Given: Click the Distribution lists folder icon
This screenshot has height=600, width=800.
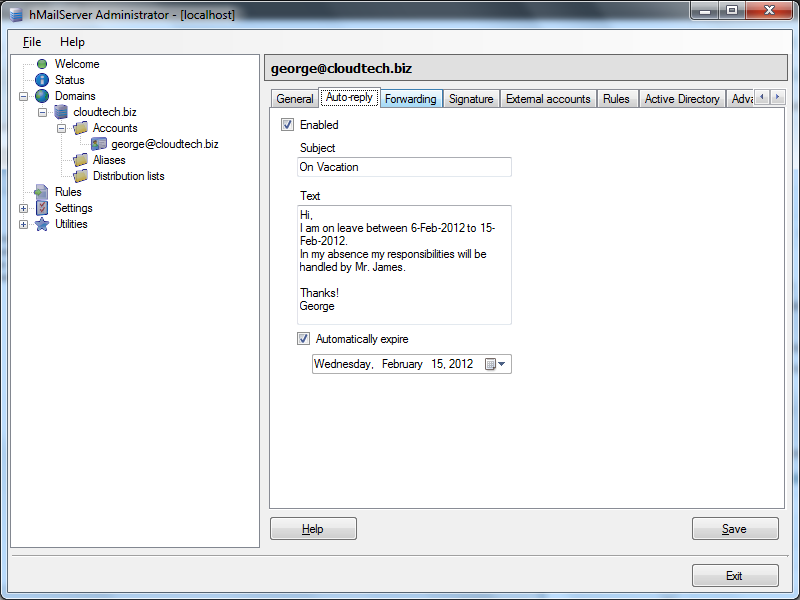Looking at the screenshot, I should [80, 176].
